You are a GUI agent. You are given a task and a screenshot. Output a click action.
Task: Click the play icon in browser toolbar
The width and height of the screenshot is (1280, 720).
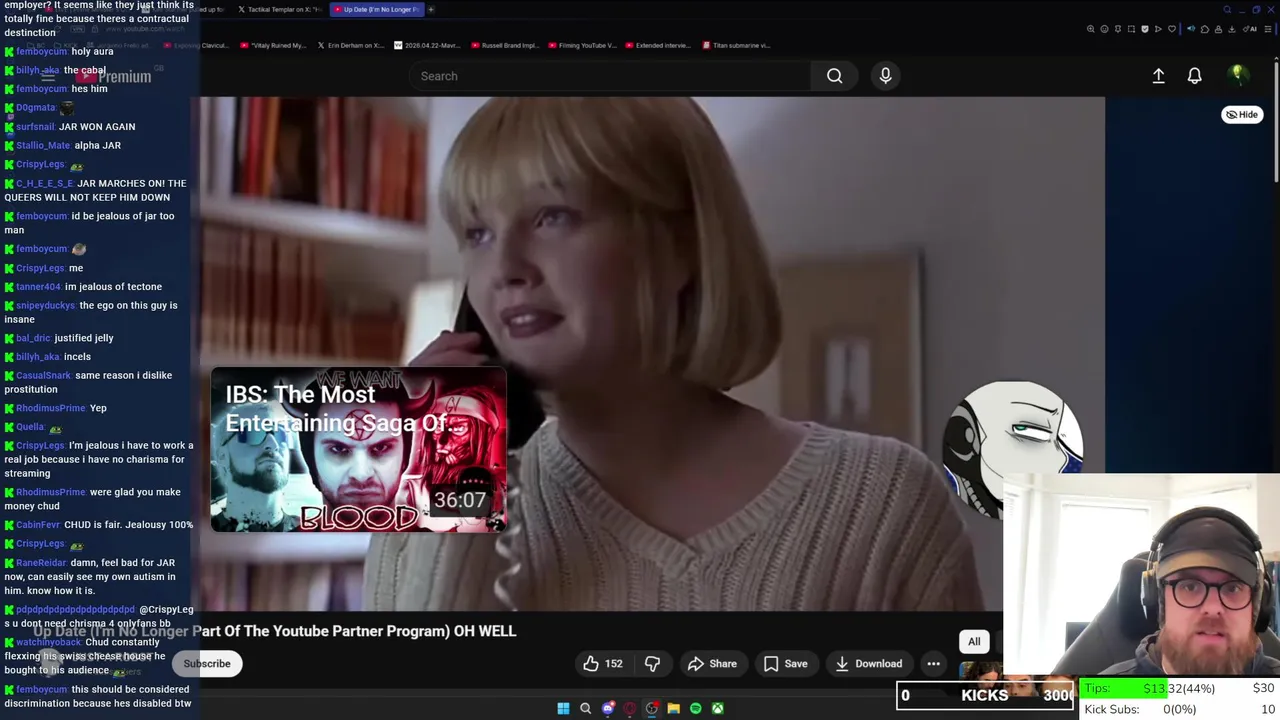pyautogui.click(x=1158, y=29)
